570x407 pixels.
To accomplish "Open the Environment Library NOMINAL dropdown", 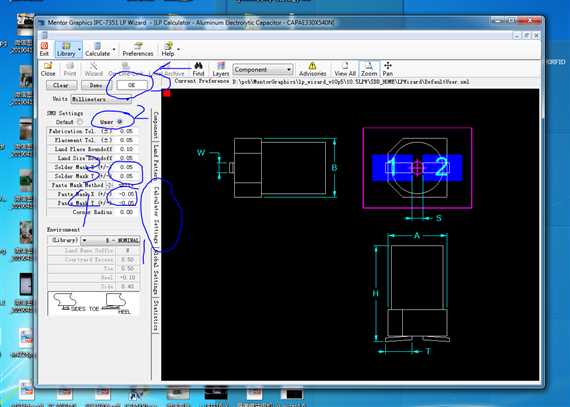I will tap(111, 240).
